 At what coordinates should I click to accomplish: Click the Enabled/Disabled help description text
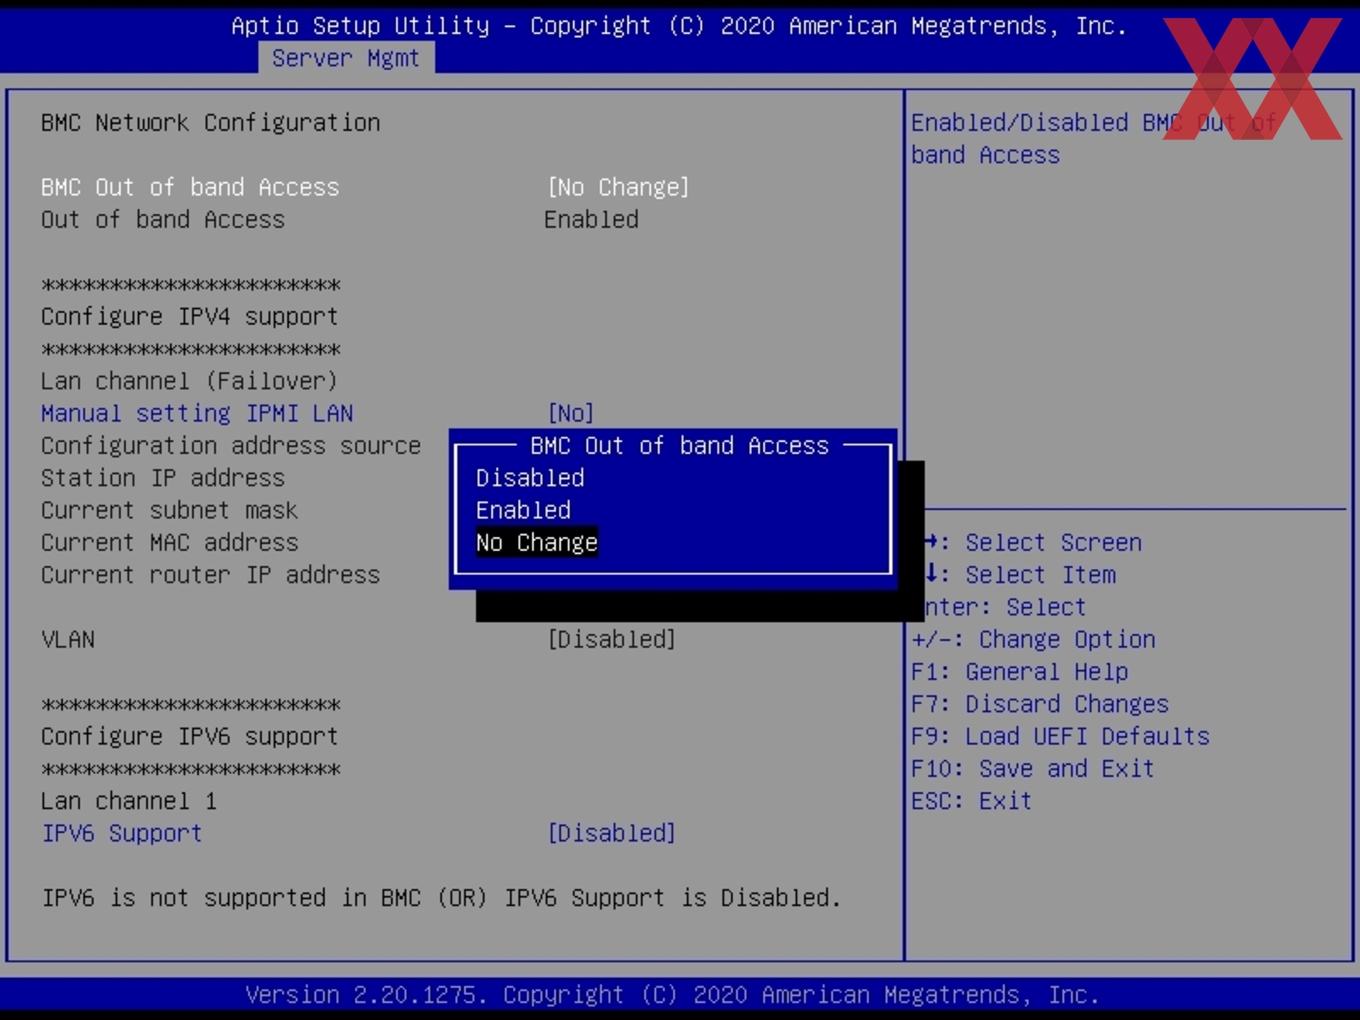(1094, 139)
